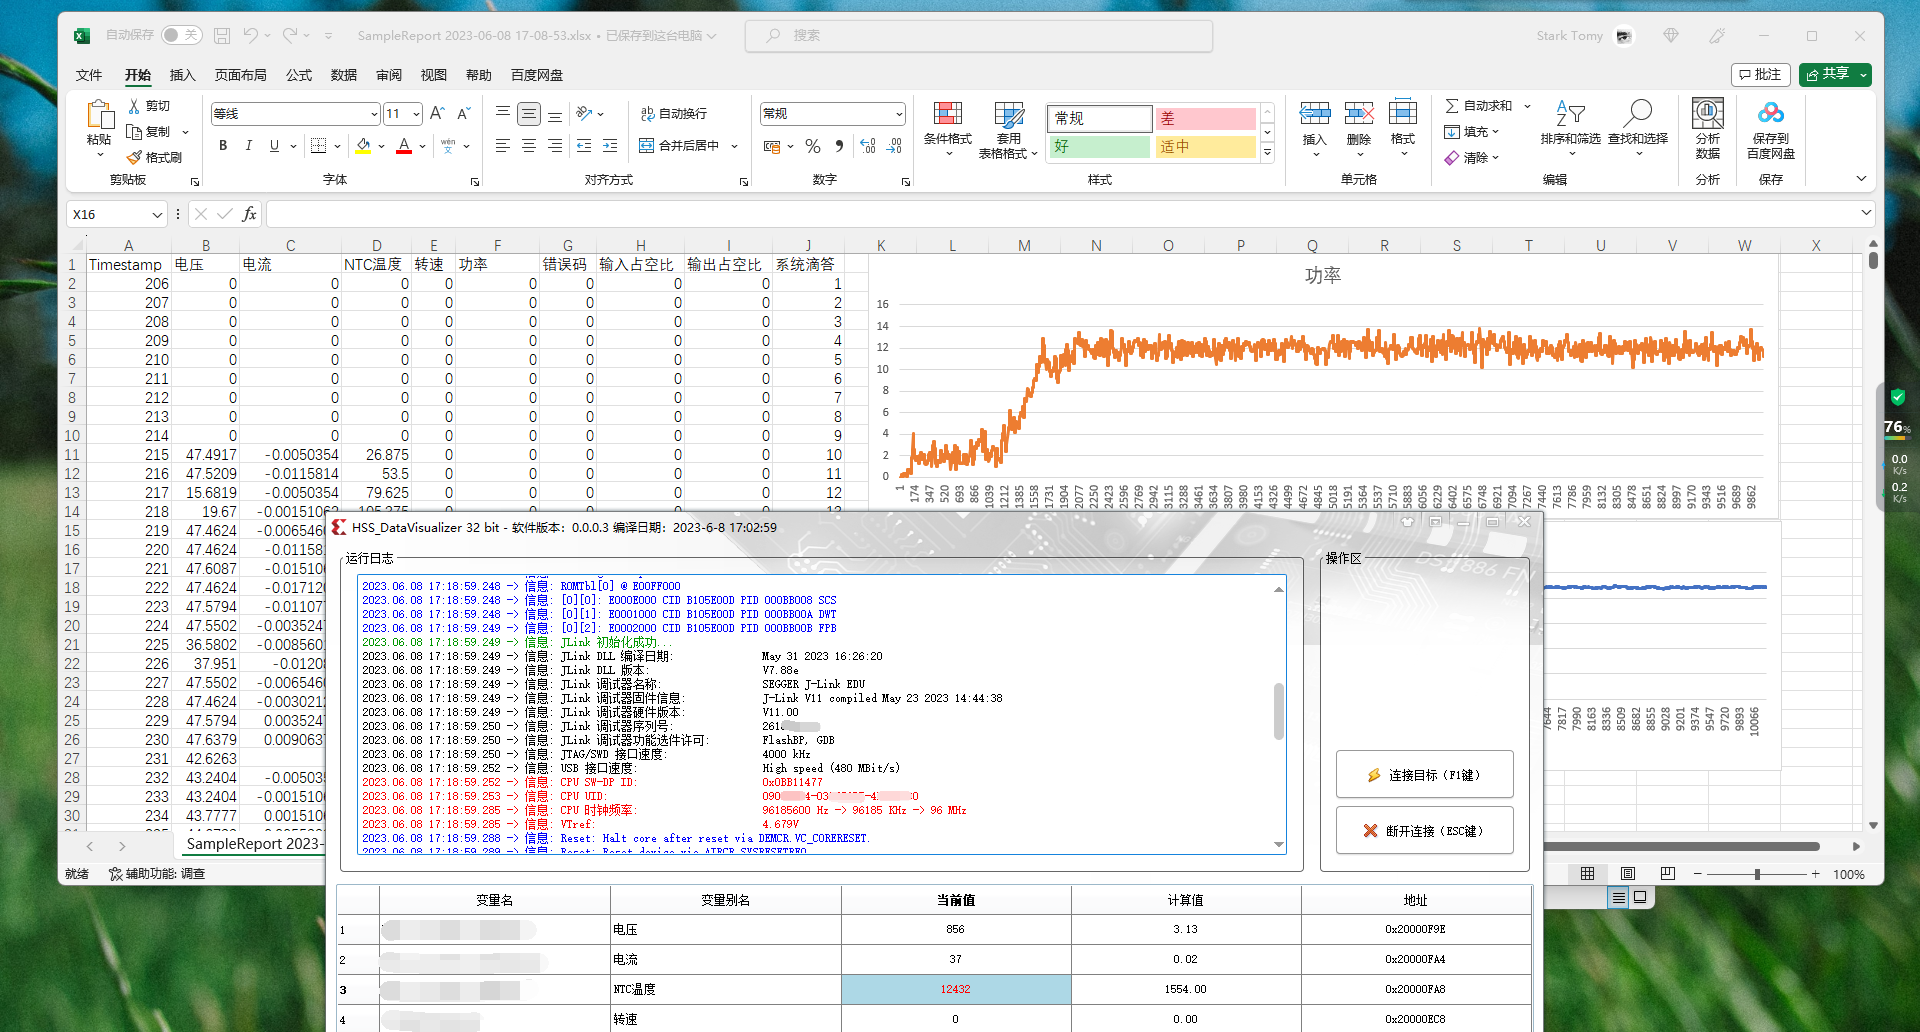Click the green shield tray icon

[1897, 396]
